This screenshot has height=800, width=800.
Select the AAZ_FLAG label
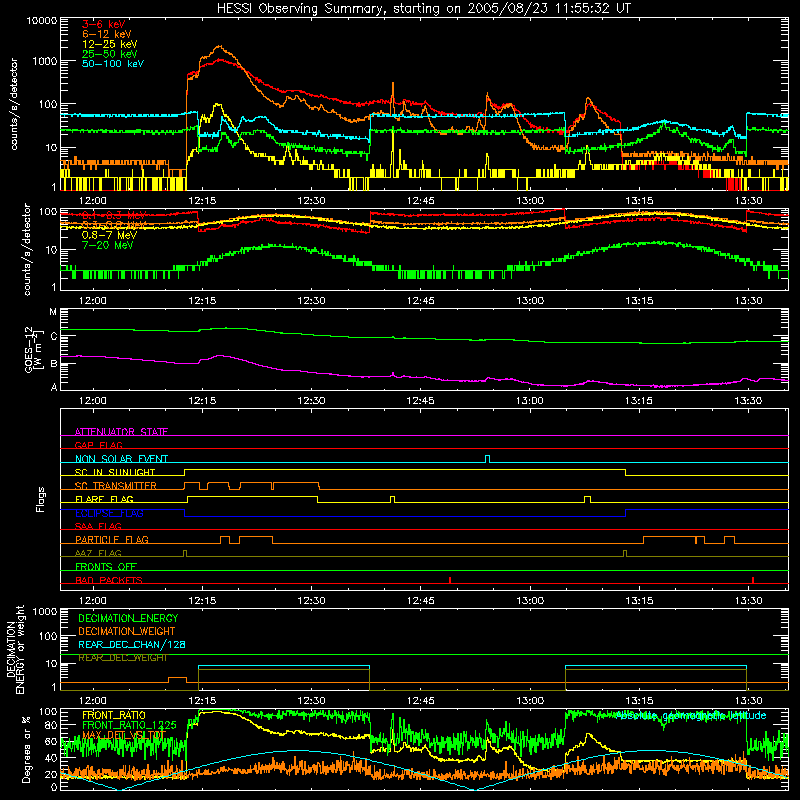98,553
